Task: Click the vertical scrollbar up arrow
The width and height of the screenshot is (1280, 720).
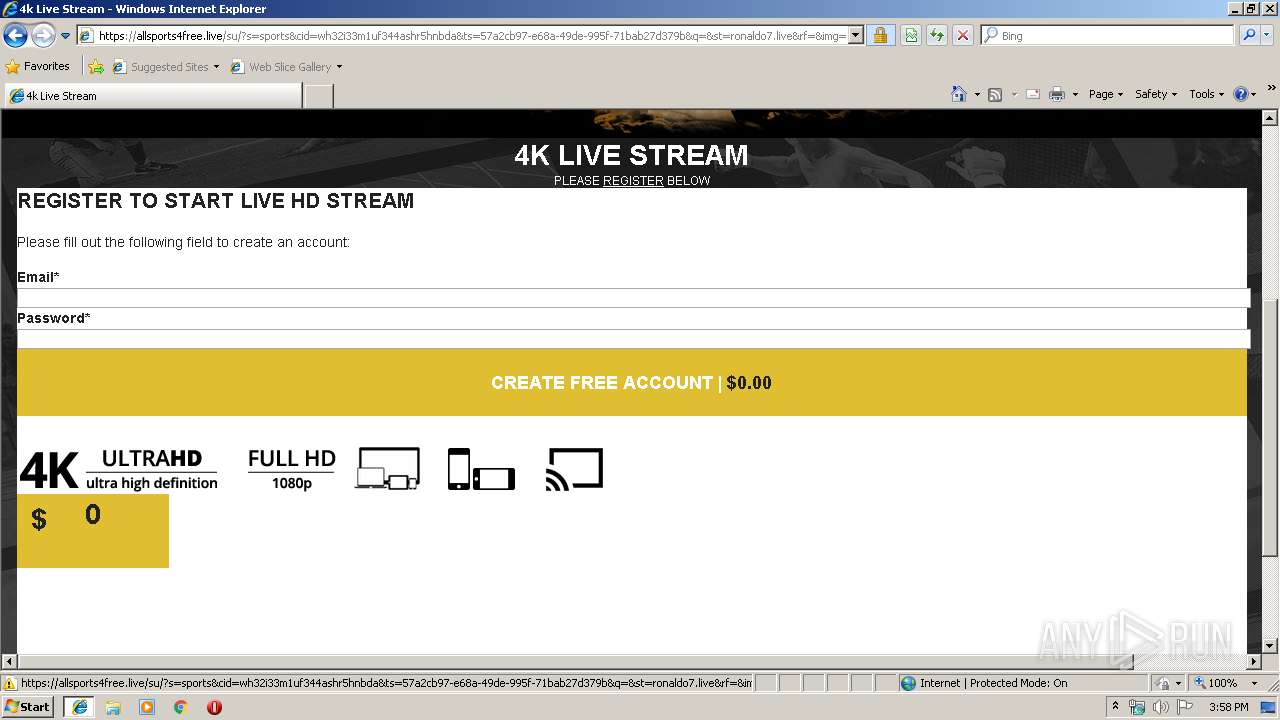Action: coord(1270,117)
